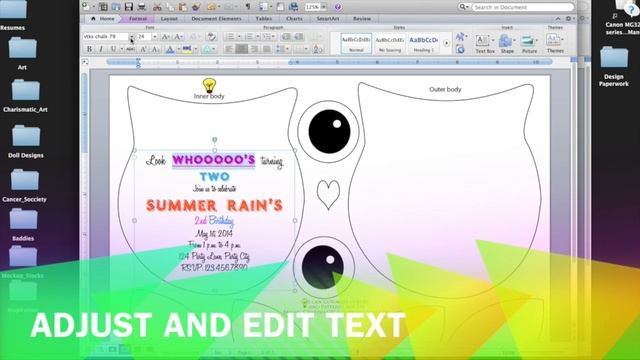Screen dimensions: 640x360
Task: Insert a Shape
Action: [x=507, y=44]
